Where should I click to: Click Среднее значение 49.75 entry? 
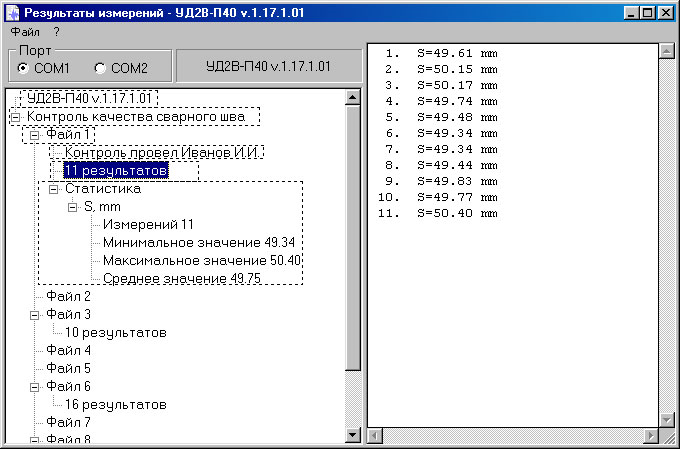(182, 278)
